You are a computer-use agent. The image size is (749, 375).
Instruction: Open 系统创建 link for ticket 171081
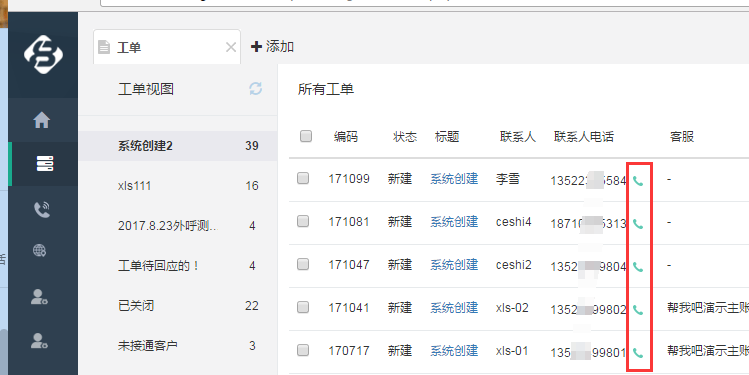tap(454, 222)
